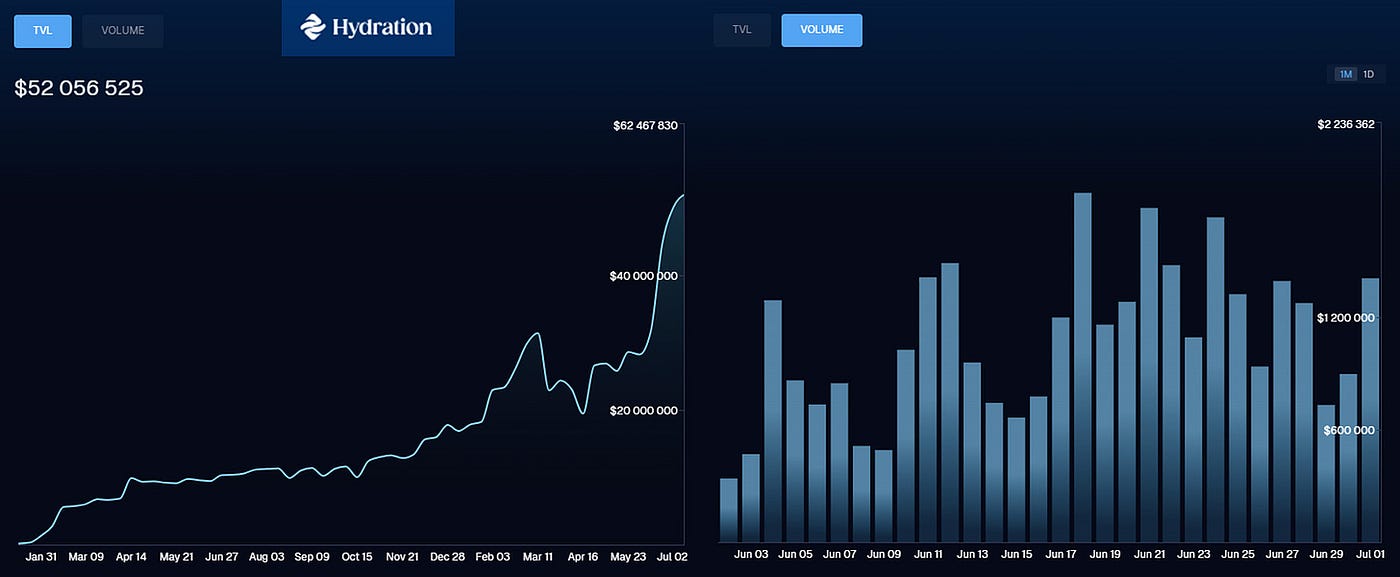The height and width of the screenshot is (577, 1400).
Task: Click the Hydration logo icon
Action: 313,28
